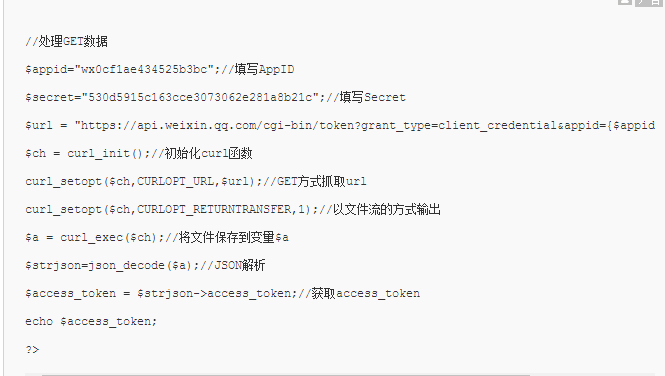The image size is (665, 376).
Task: Click empty scrollbar track right of thumb
Action: [594, 375]
